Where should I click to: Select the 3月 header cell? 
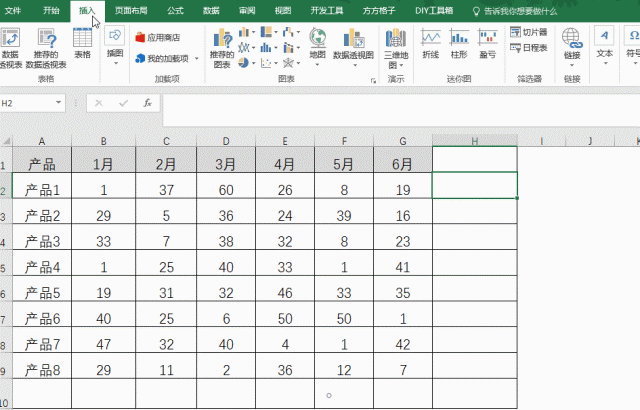226,160
